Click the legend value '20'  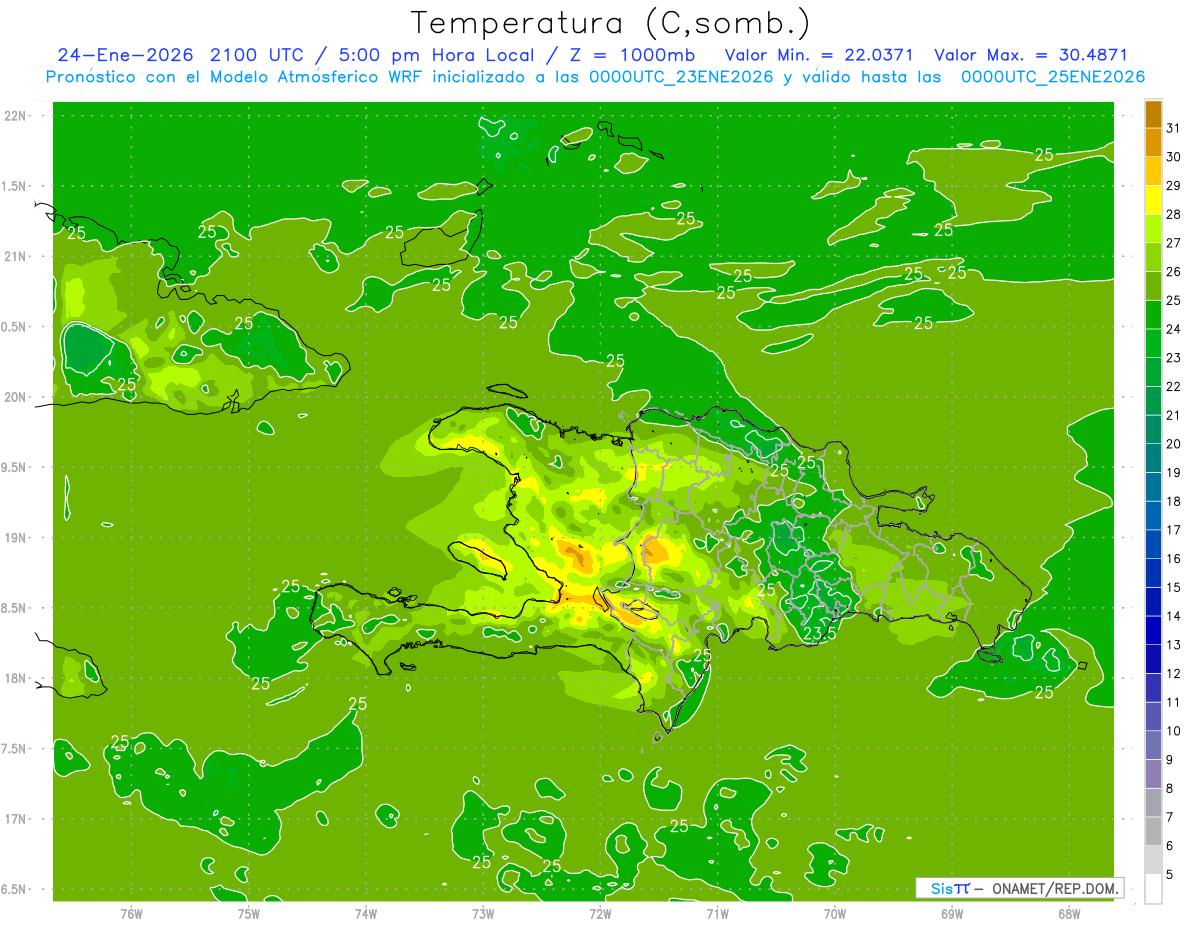1174,444
